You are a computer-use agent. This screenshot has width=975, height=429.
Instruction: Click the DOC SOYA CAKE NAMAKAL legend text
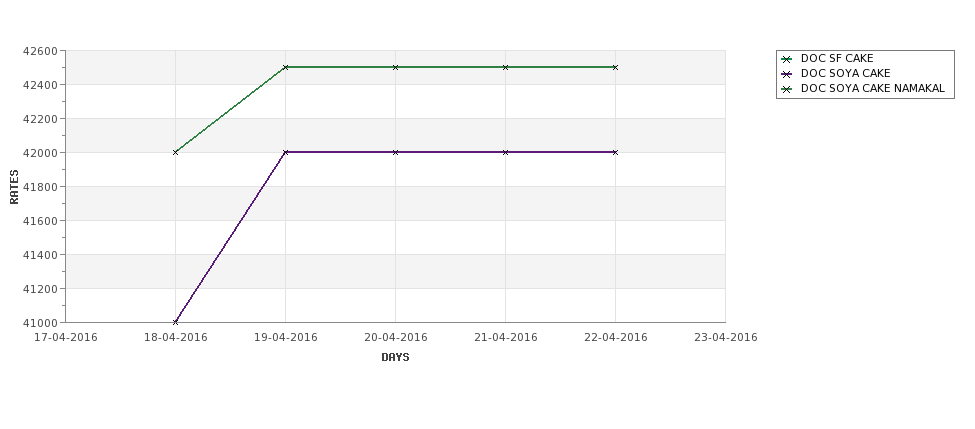[872, 88]
